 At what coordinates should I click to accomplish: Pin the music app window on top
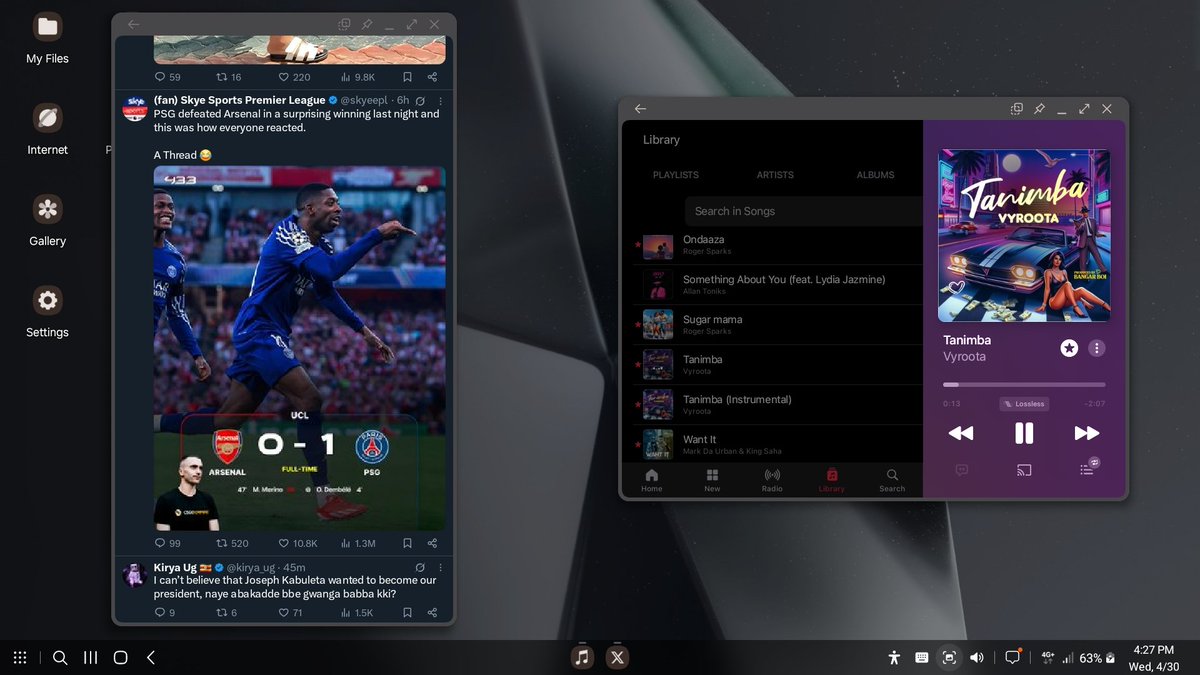click(1039, 109)
